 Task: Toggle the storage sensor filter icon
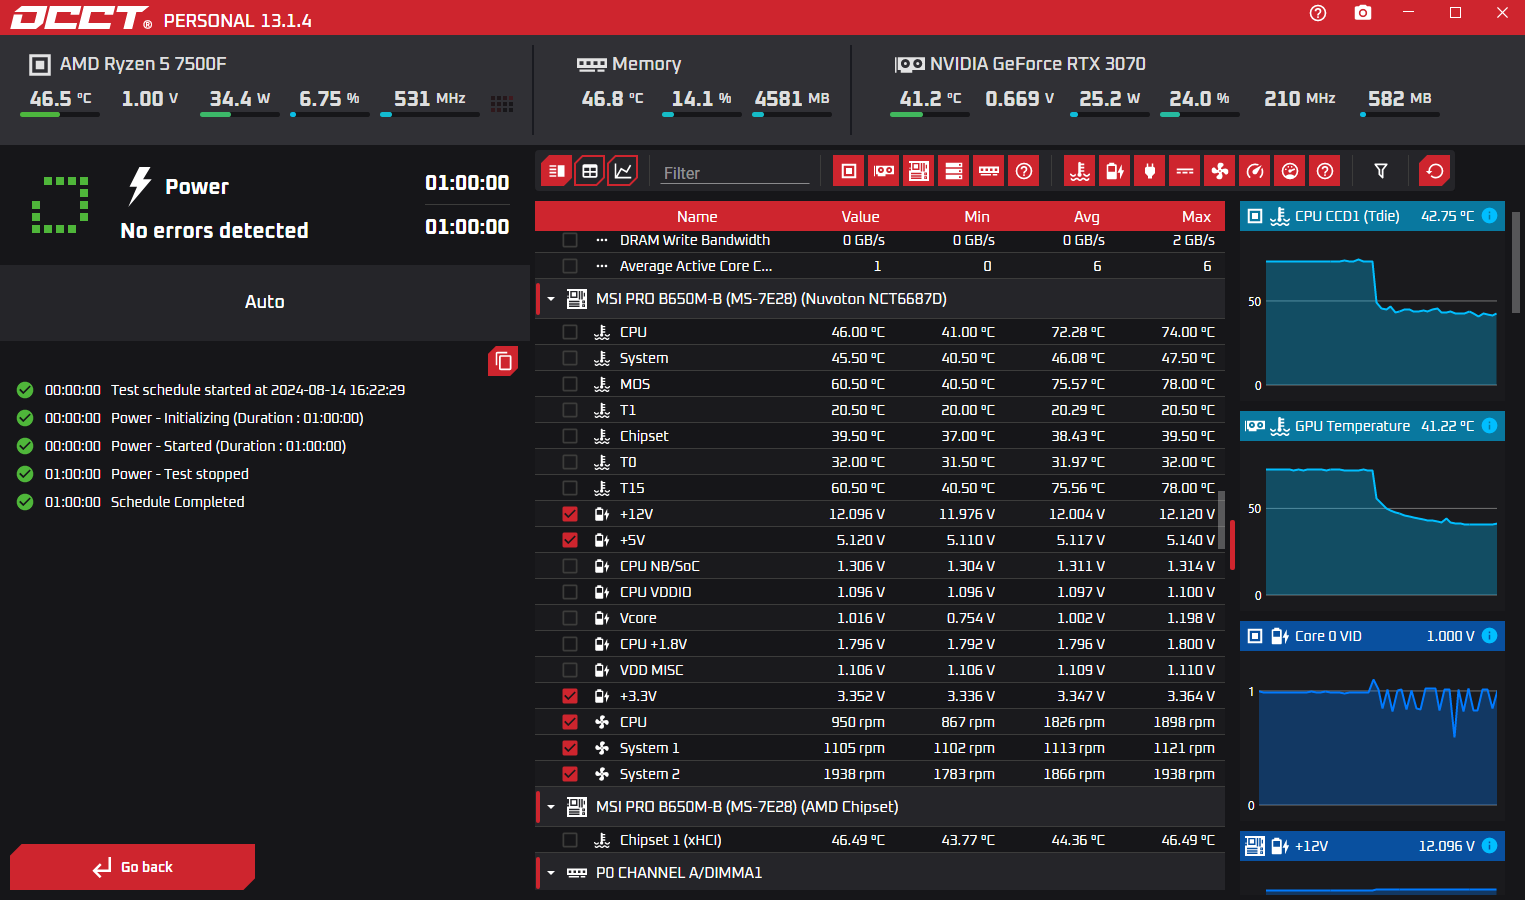pyautogui.click(x=954, y=171)
